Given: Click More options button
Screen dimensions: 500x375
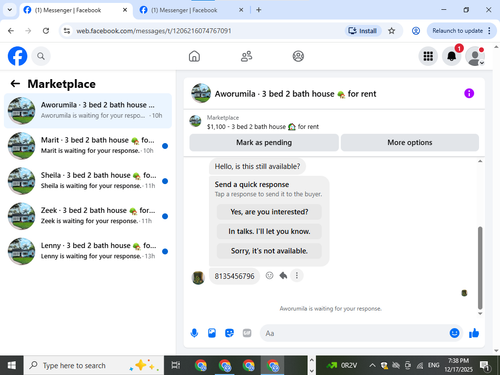Looking at the screenshot, I should 410,142.
